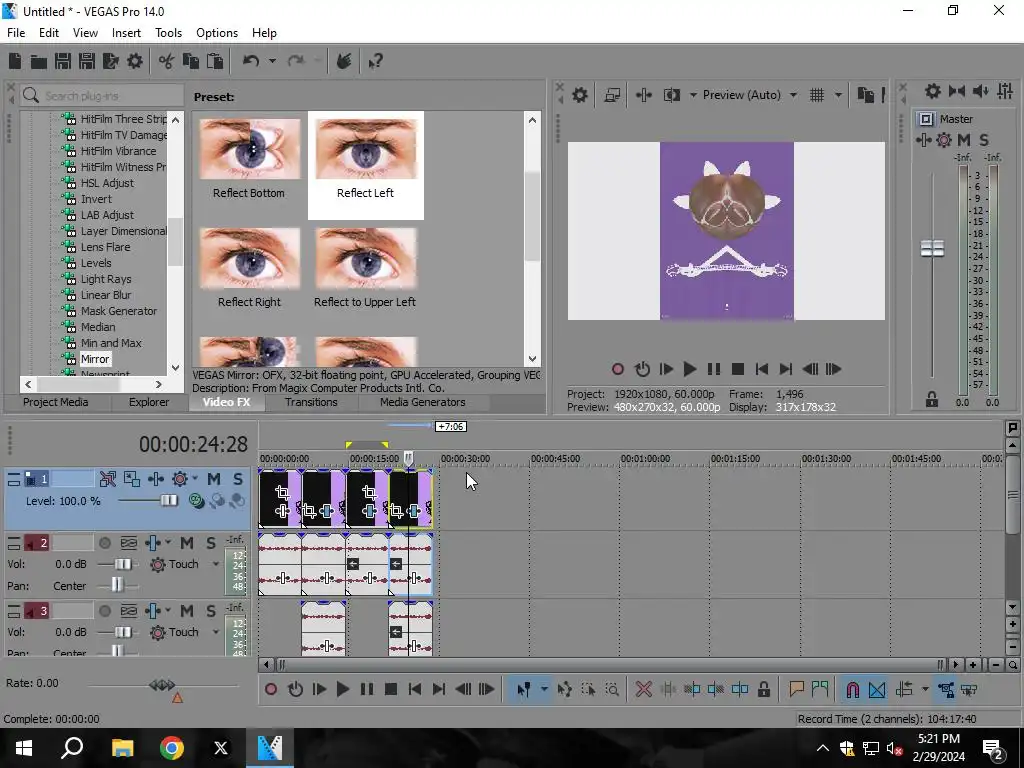Open track 3 Touch automation mode dropdown

(216, 632)
